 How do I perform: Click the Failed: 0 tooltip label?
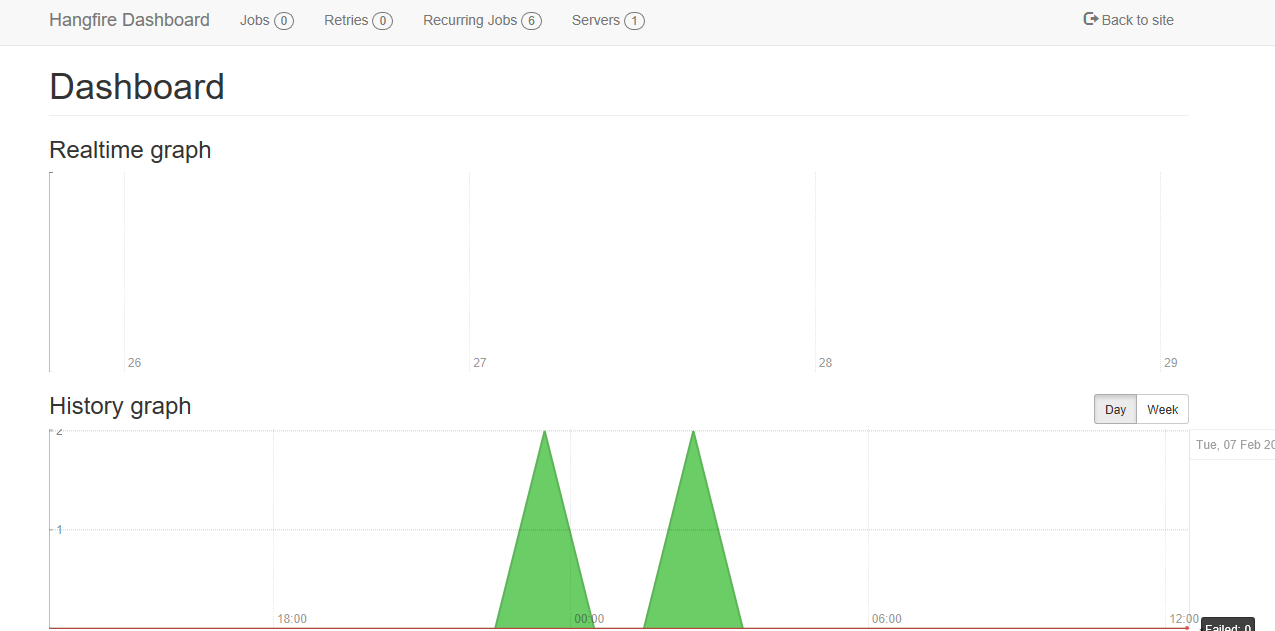point(1228,627)
